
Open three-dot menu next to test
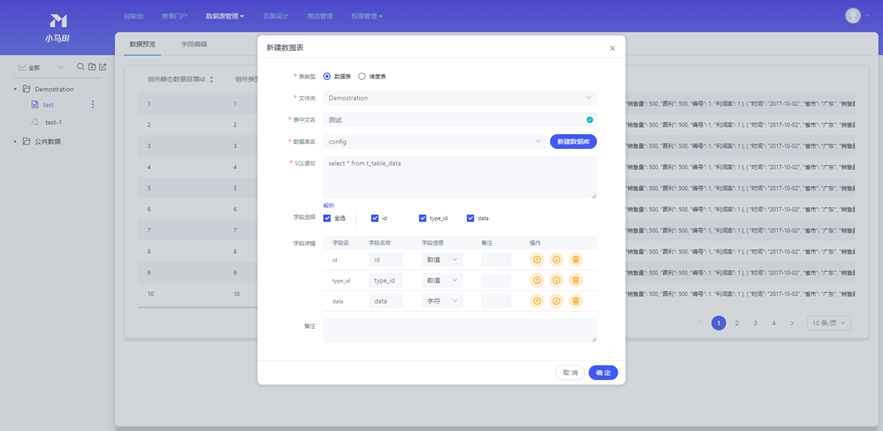pos(93,105)
